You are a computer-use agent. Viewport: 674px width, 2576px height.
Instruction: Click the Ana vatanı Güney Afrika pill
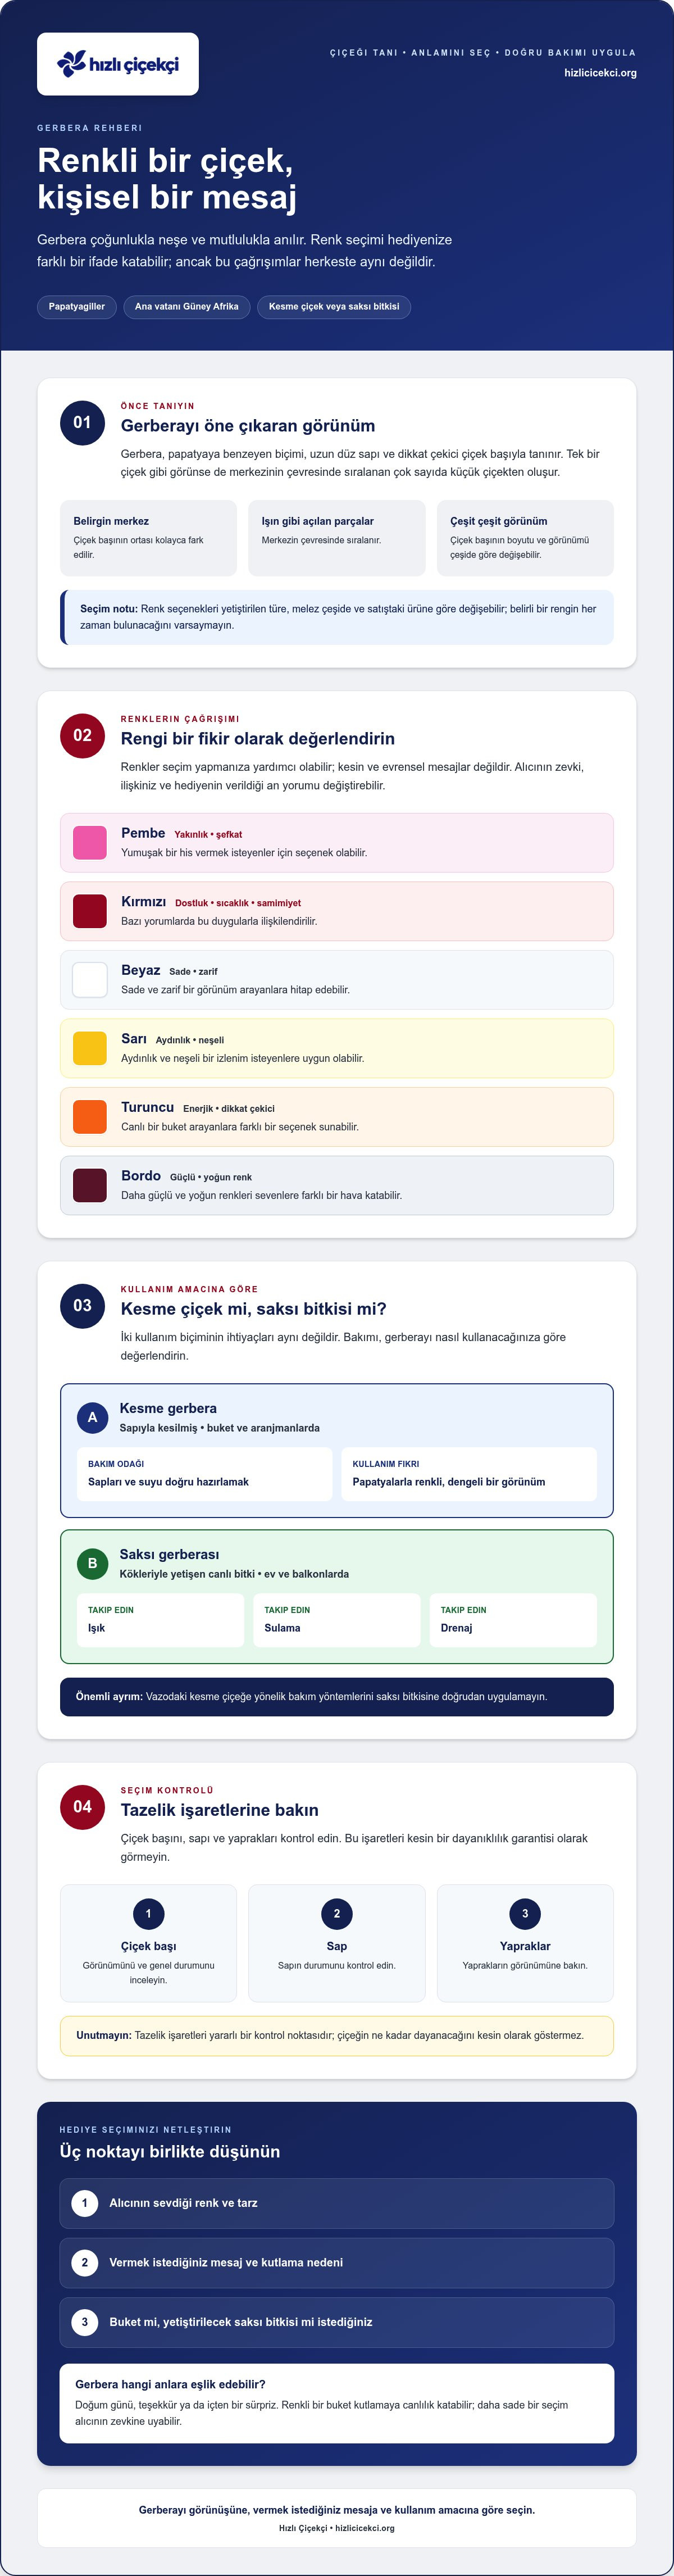pos(187,307)
